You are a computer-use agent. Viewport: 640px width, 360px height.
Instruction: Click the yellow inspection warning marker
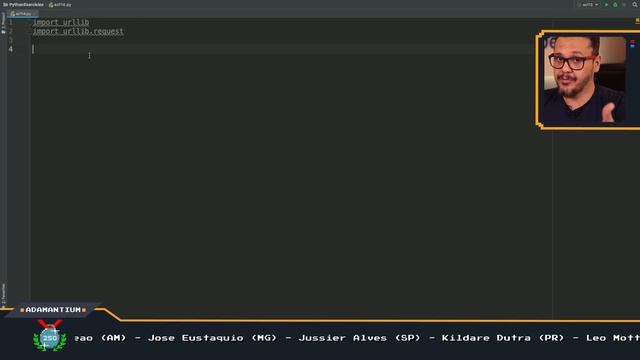[637, 20]
